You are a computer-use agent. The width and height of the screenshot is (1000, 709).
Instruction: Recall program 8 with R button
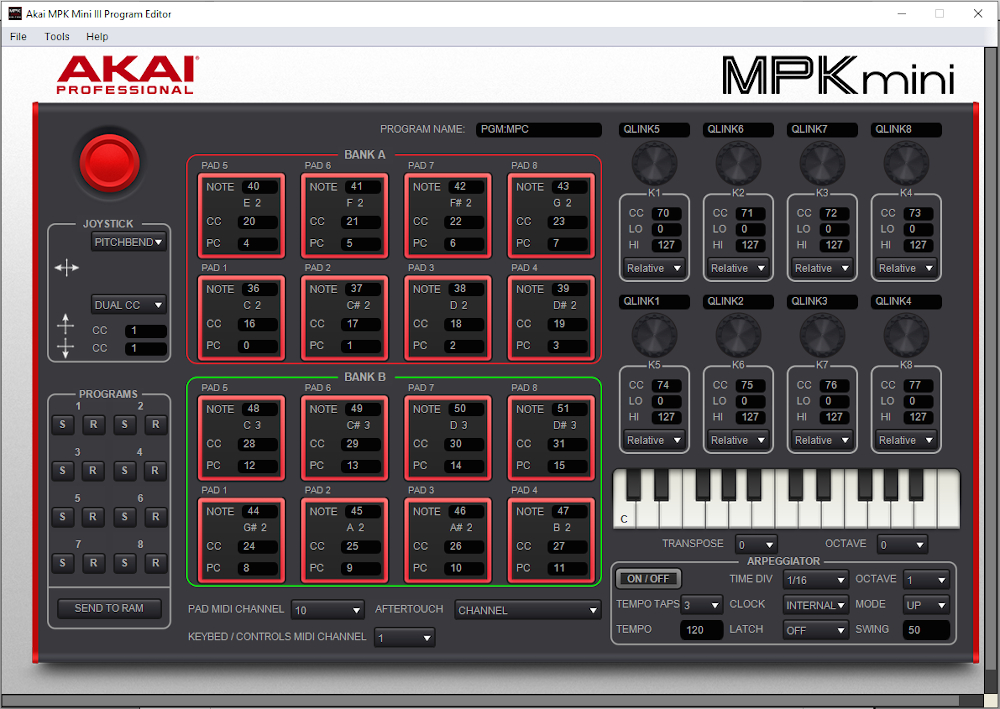155,563
